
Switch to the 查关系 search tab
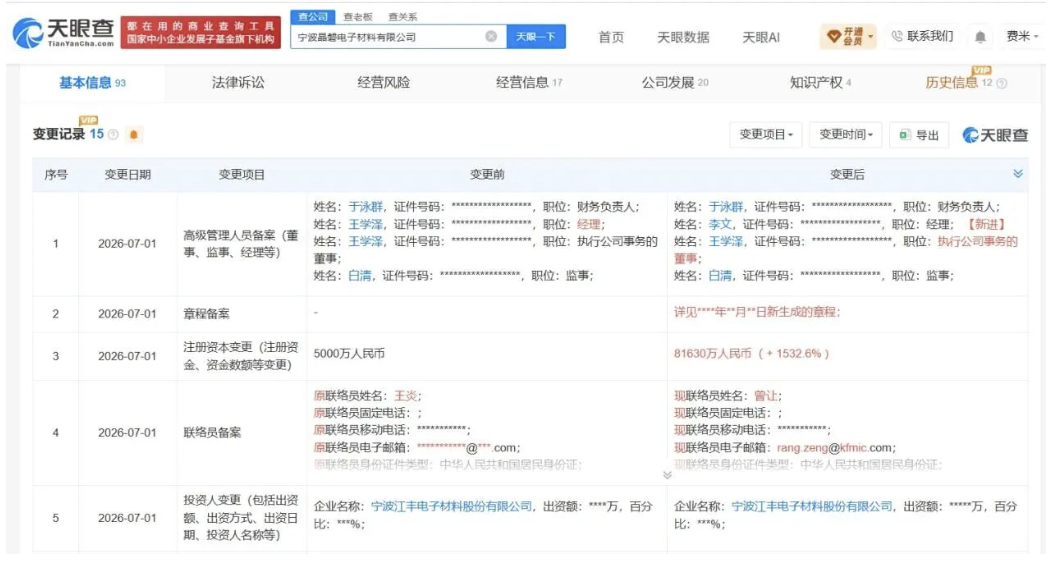[x=403, y=17]
